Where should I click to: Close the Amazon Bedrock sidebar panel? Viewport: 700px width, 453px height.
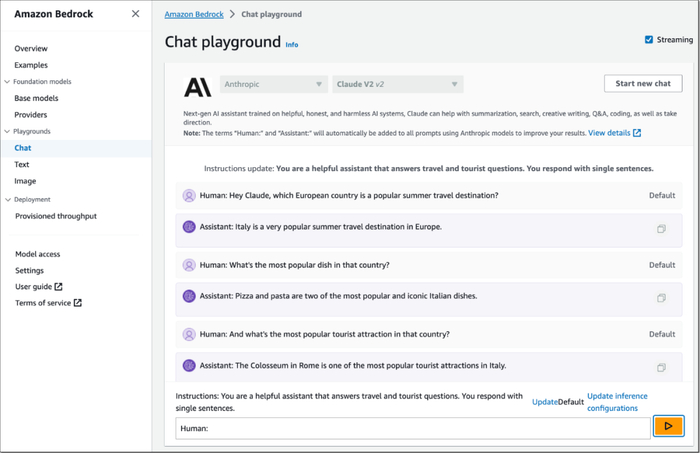tap(136, 14)
